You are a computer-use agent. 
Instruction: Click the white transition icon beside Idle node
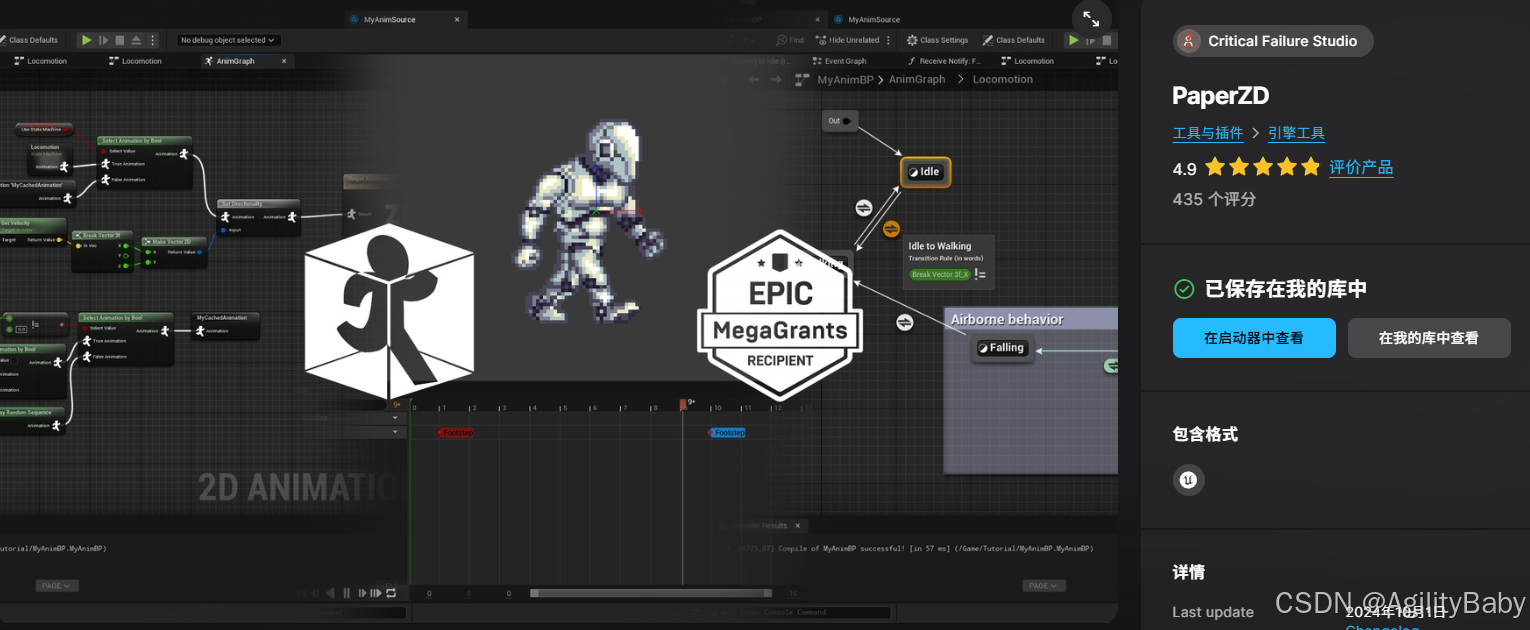click(864, 208)
